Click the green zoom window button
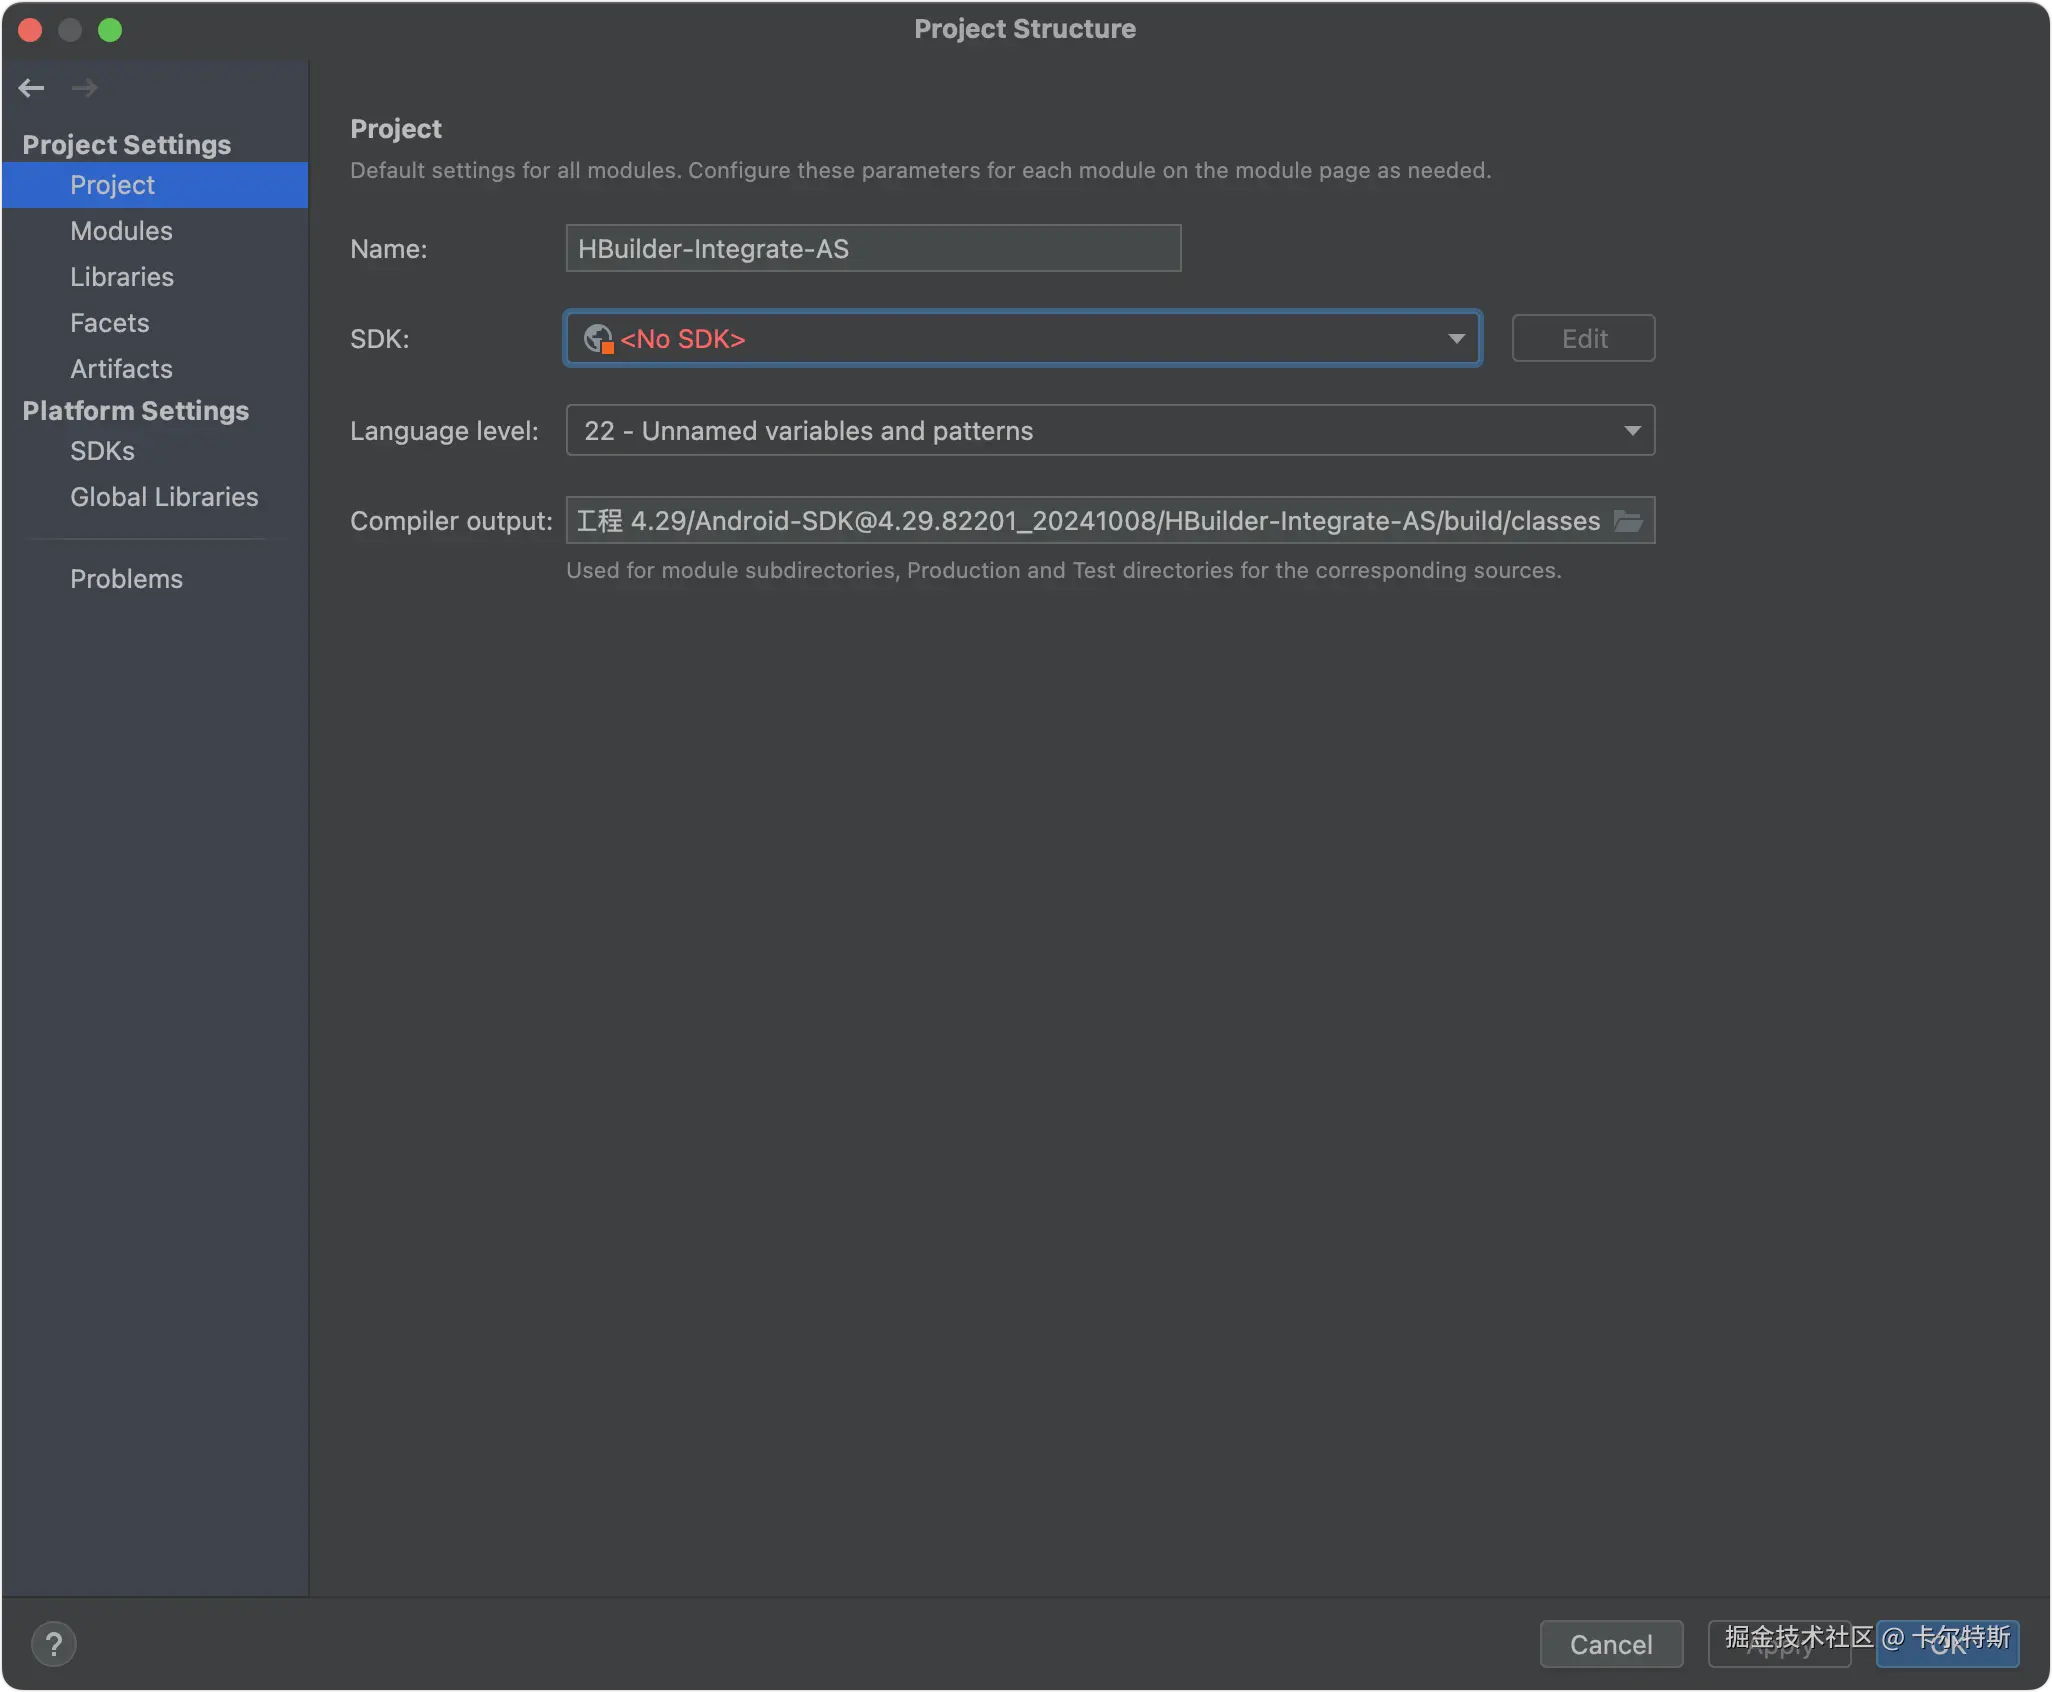This screenshot has height=1692, width=2052. click(x=110, y=30)
